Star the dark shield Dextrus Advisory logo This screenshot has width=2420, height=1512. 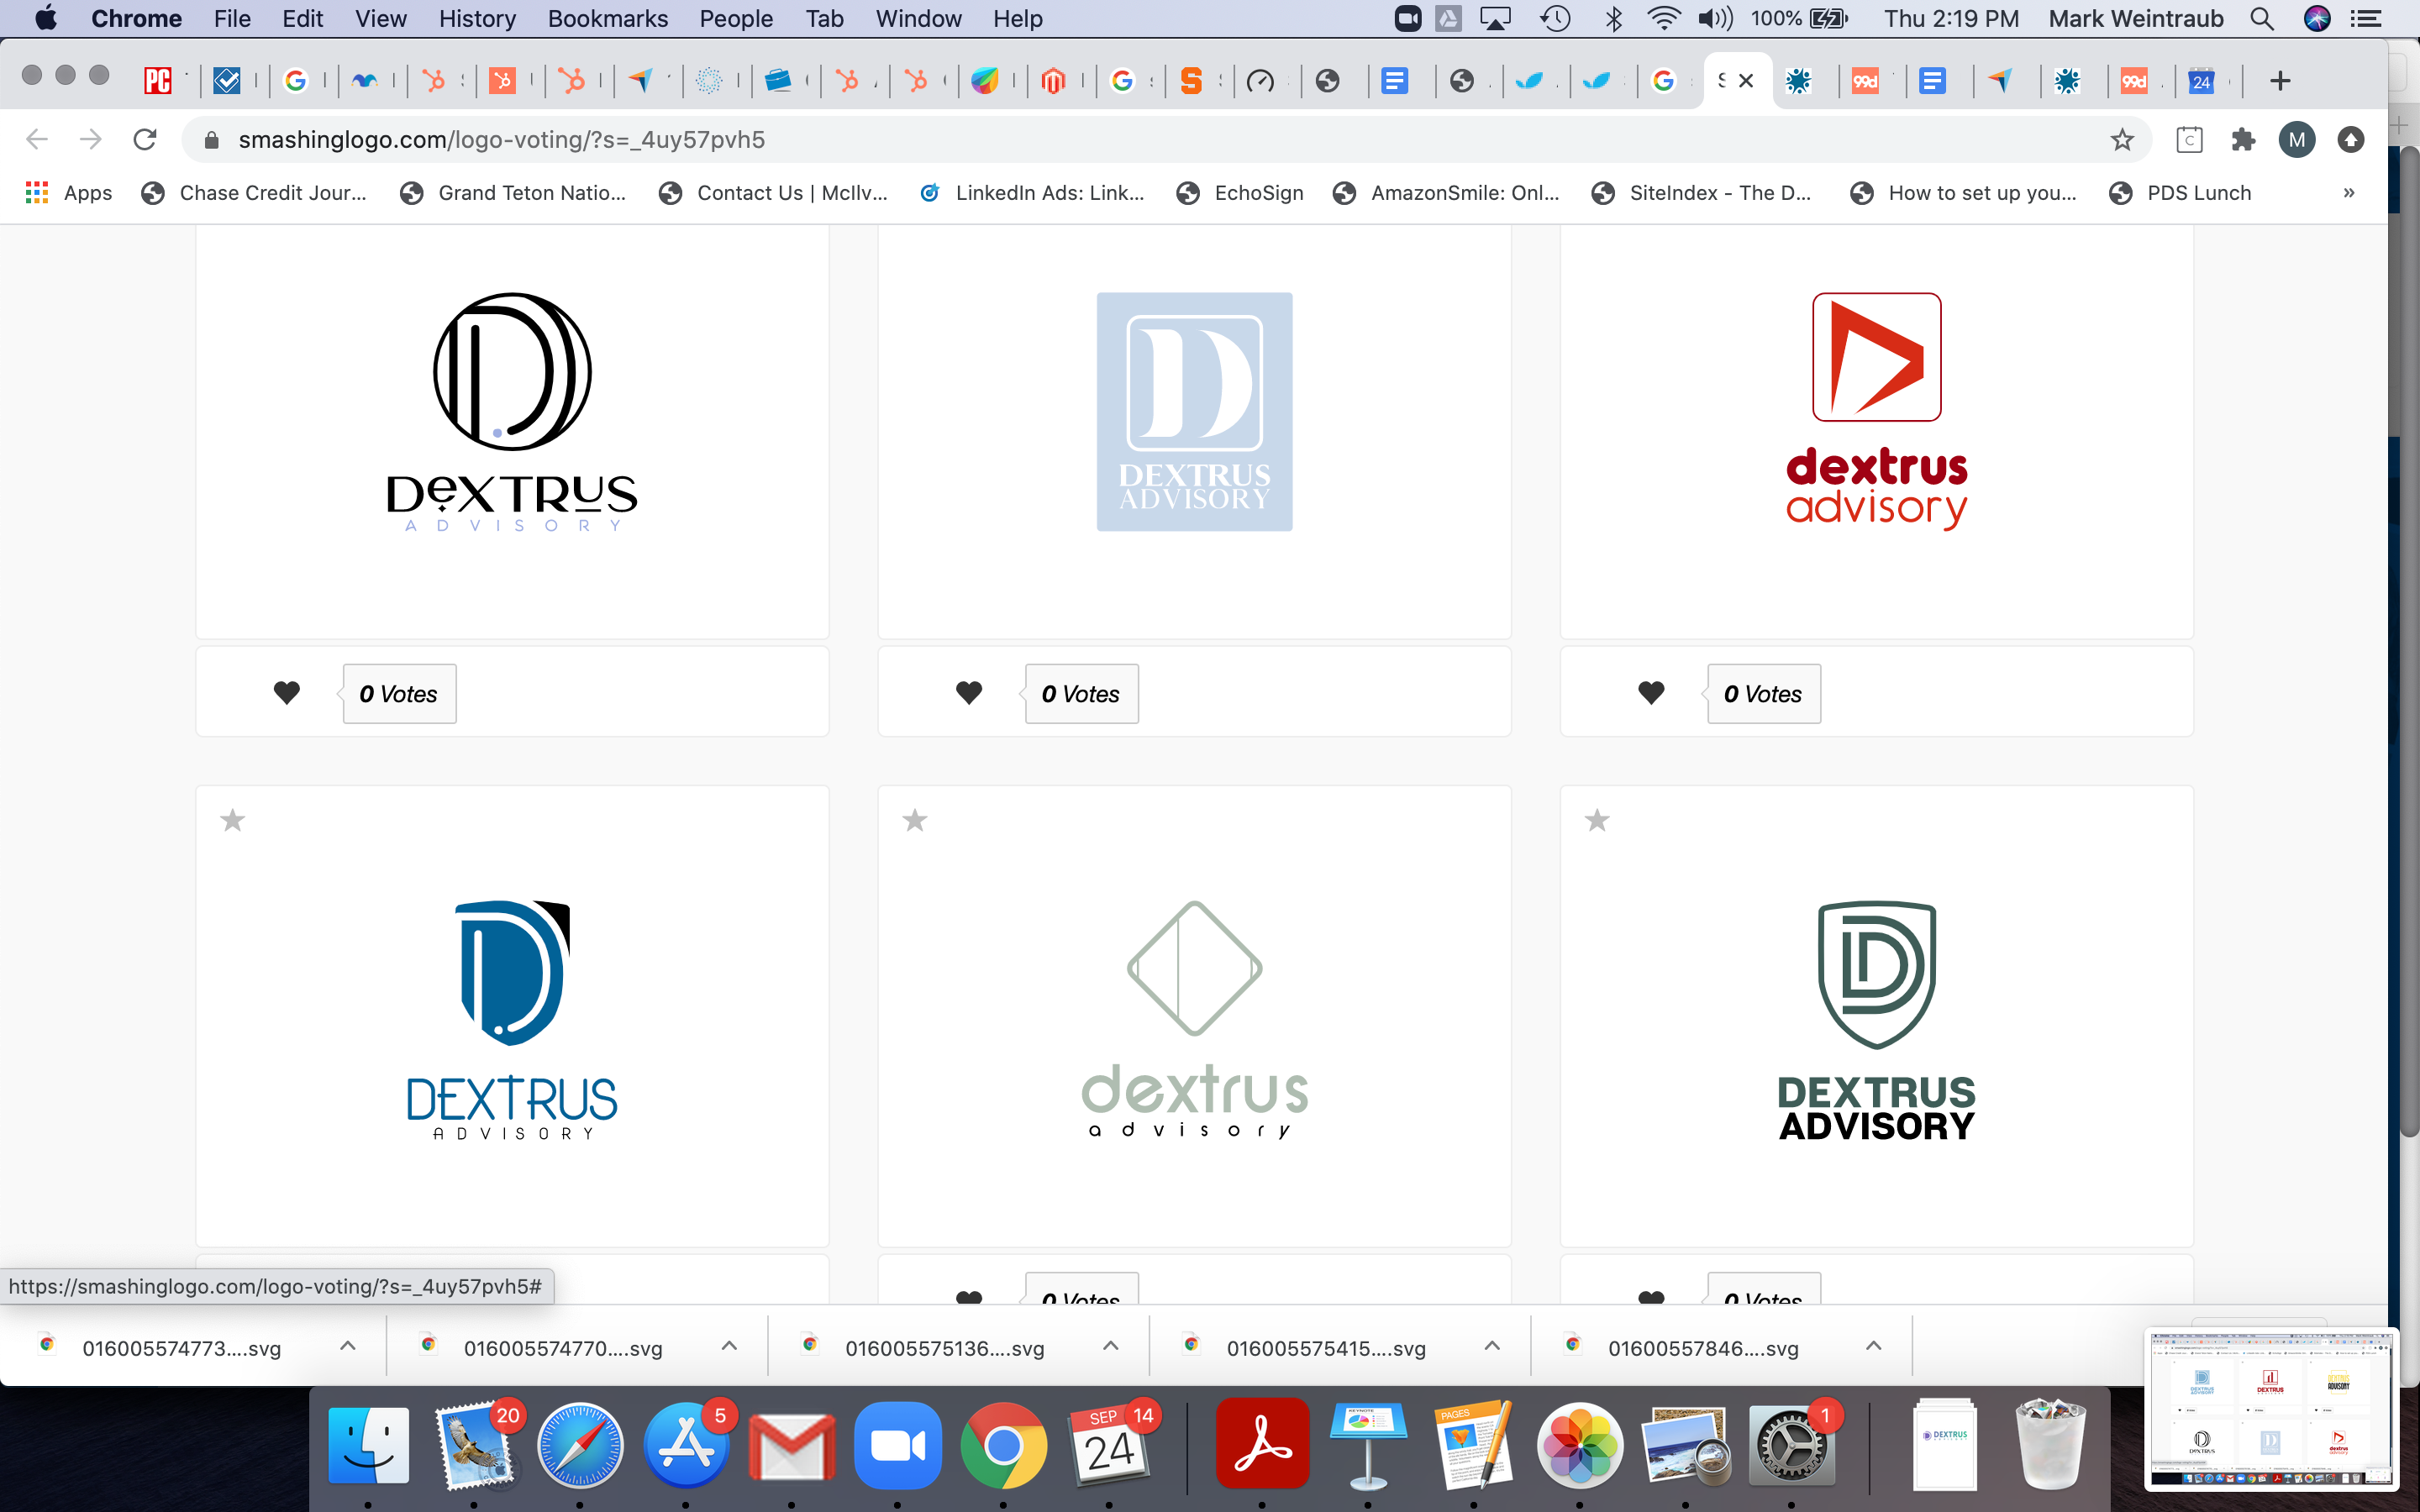coord(1596,820)
